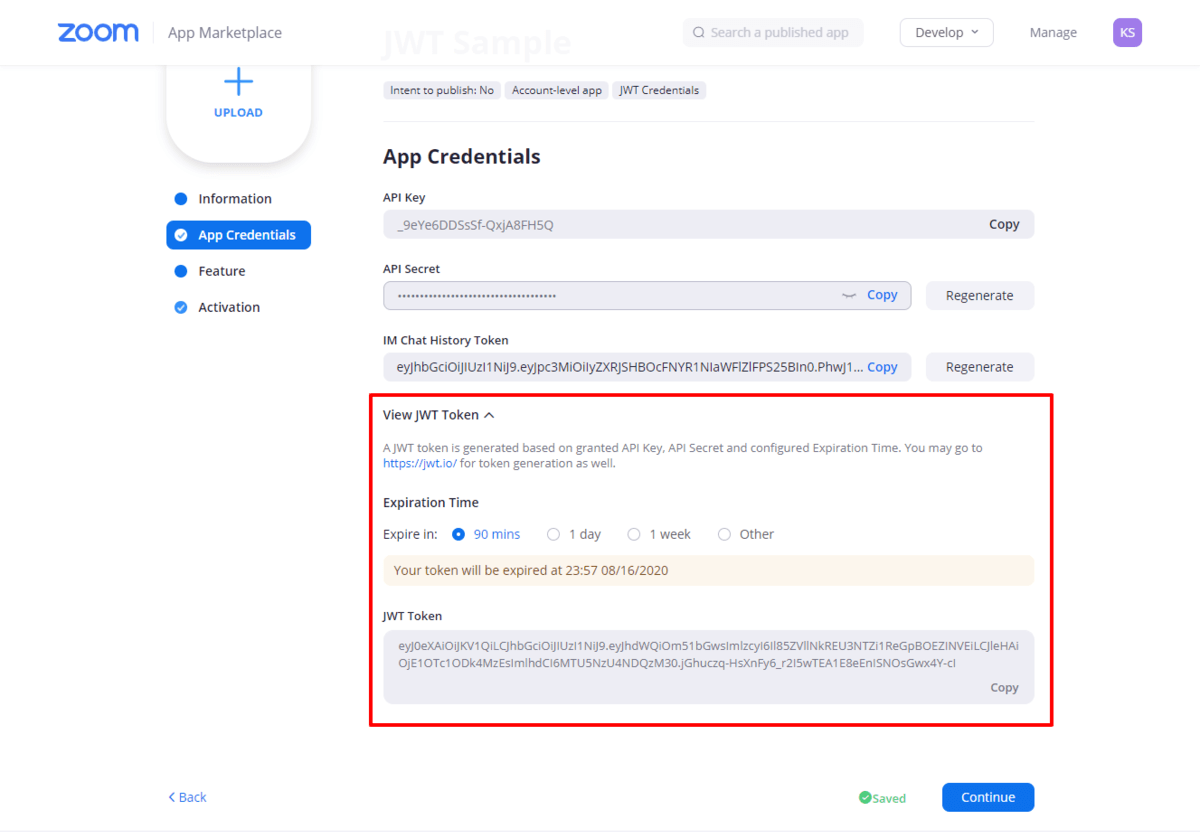
Task: Go Back to the previous step
Action: (x=187, y=797)
